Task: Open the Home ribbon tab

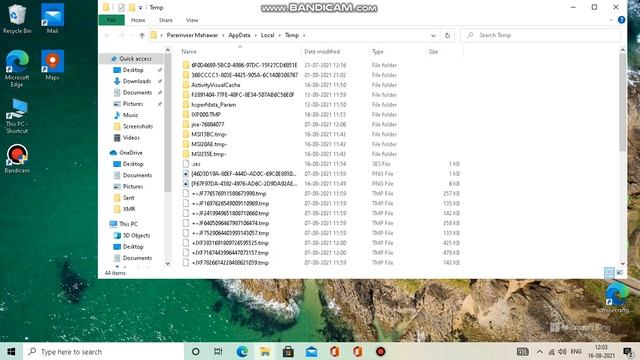Action: click(x=138, y=20)
